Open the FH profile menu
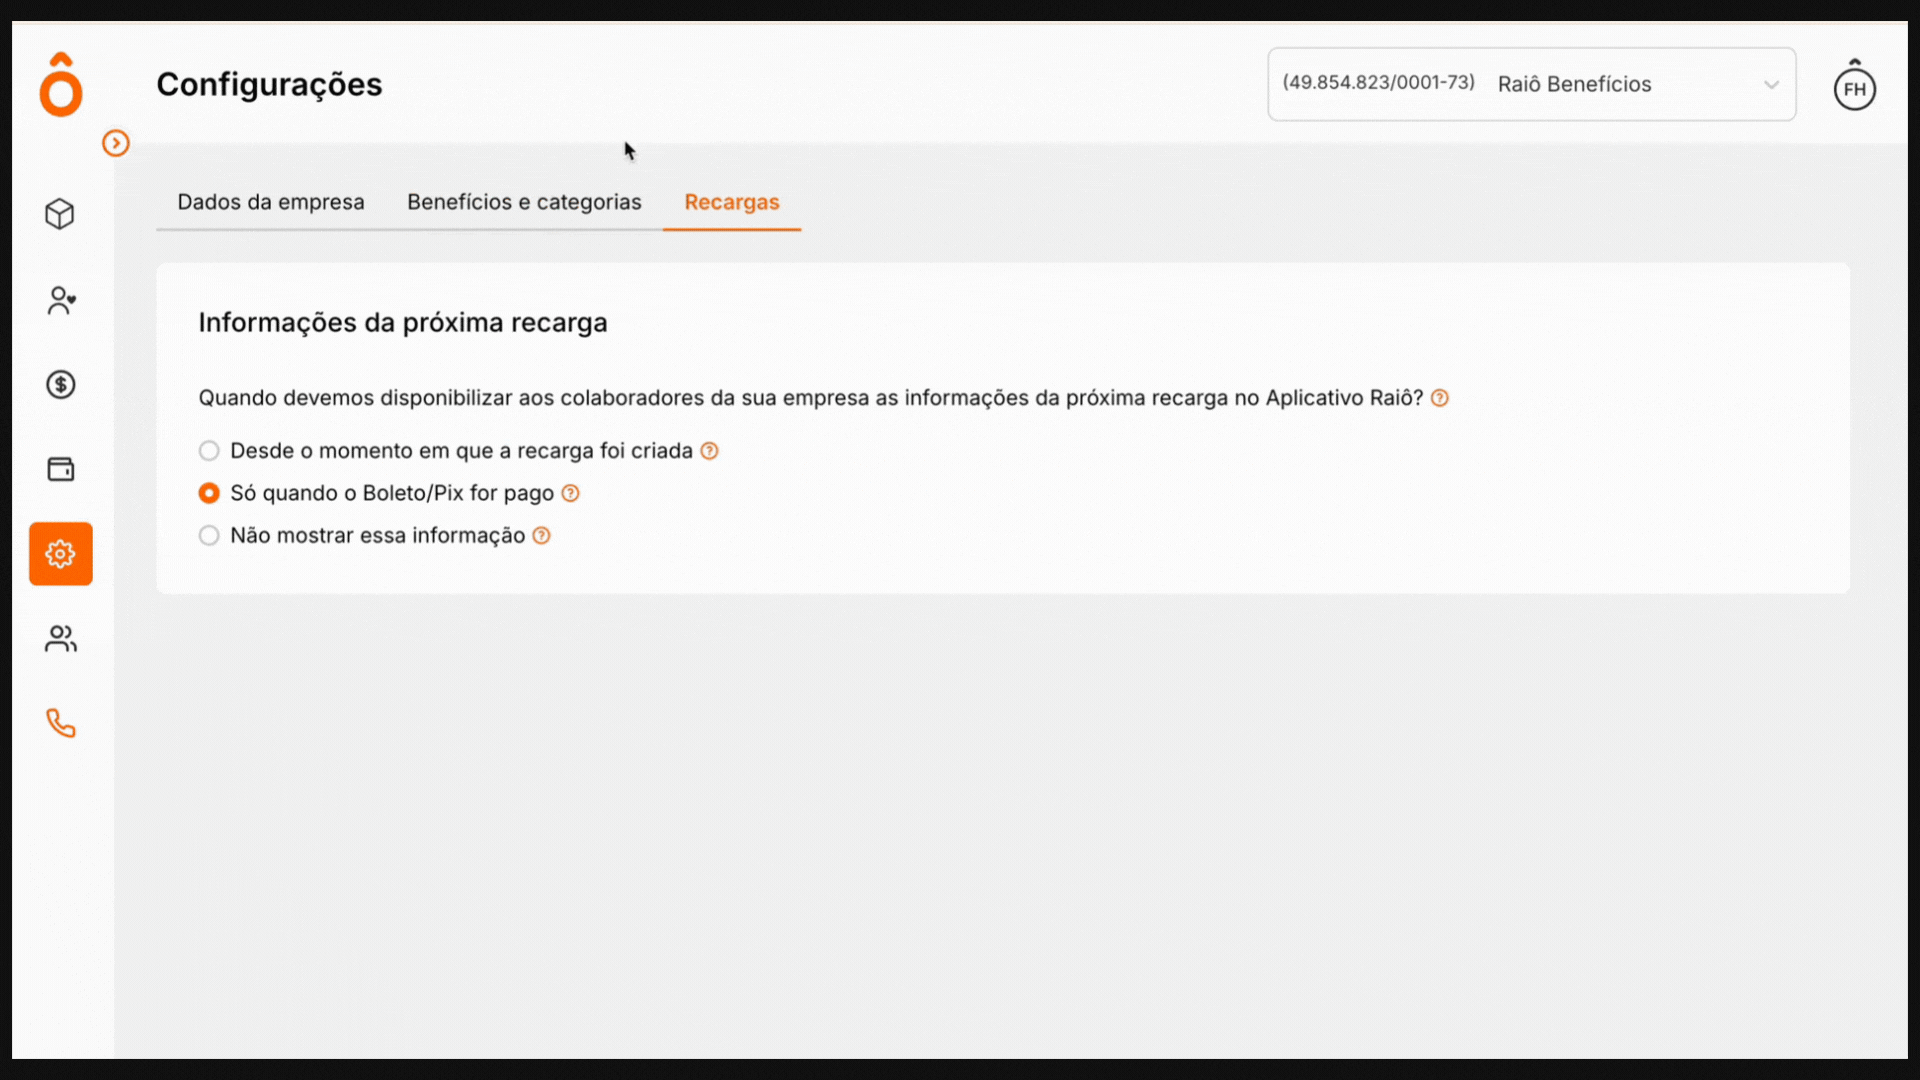Viewport: 1920px width, 1080px height. (1855, 86)
